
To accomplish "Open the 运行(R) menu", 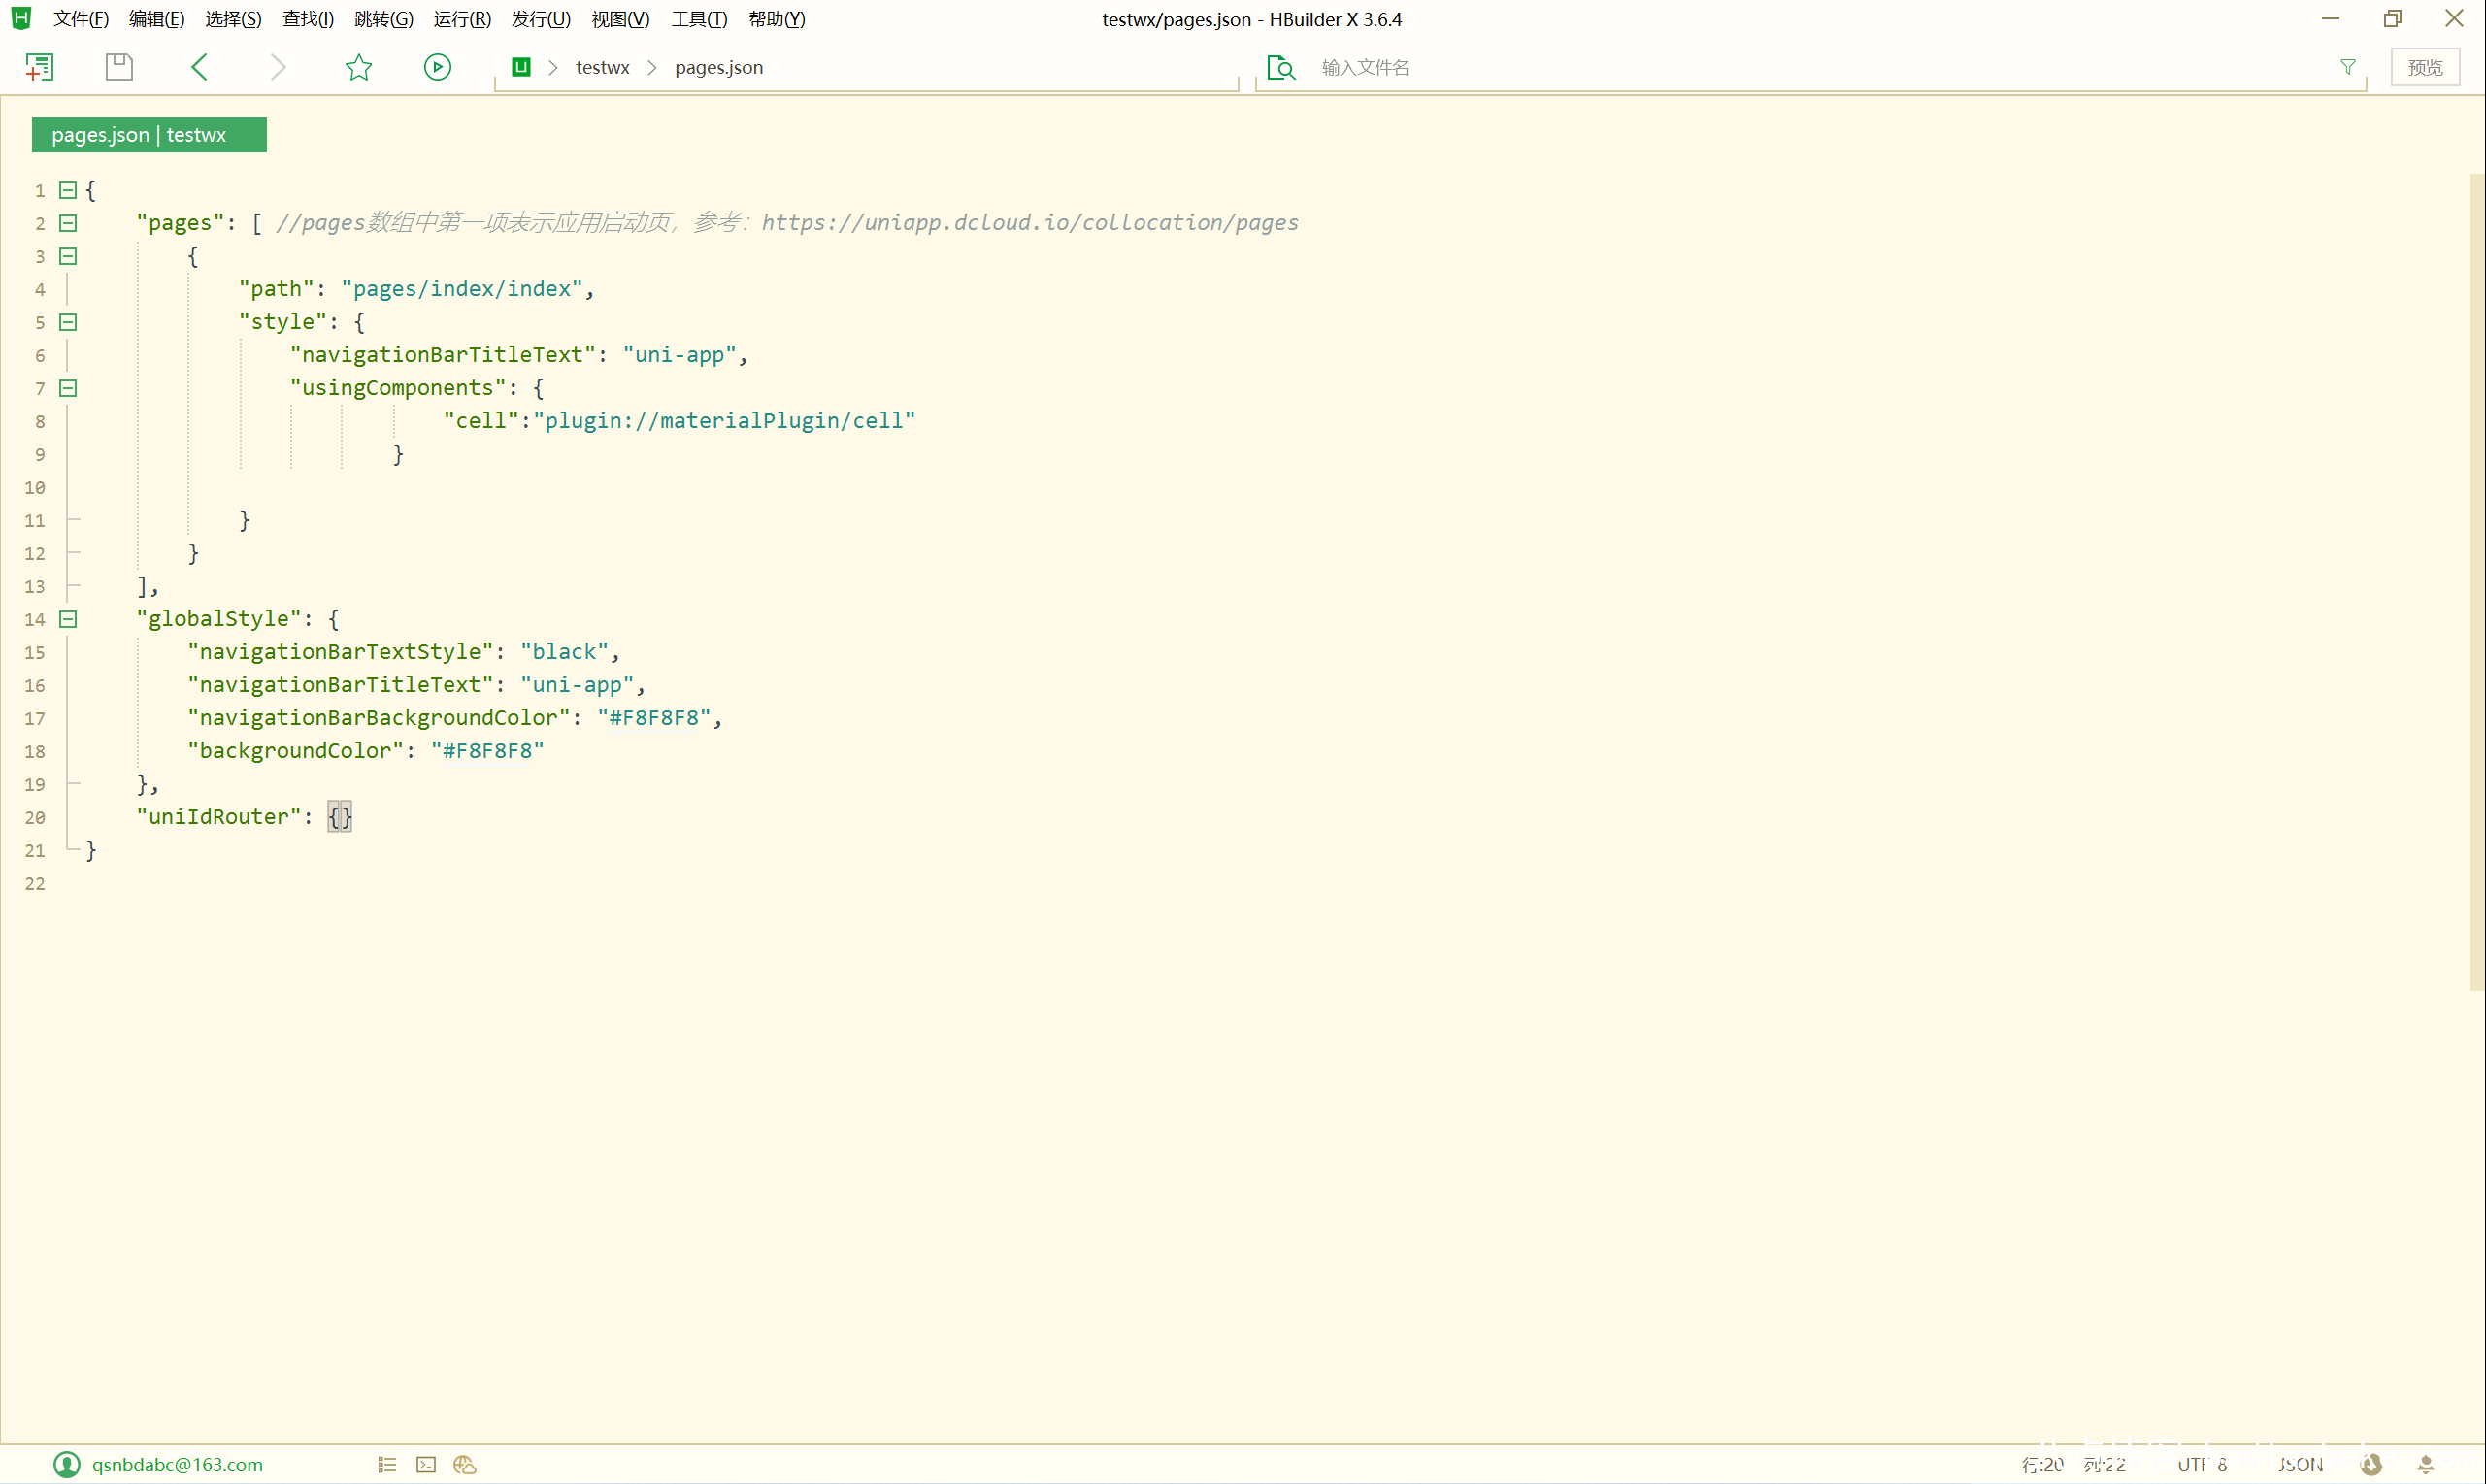I will tap(462, 19).
